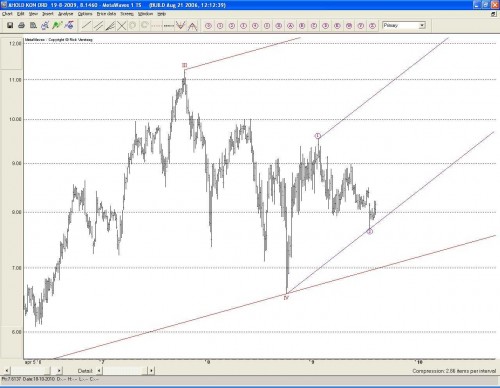The width and height of the screenshot is (500, 388).
Task: Click the circled wave C label button
Action: click(314, 26)
